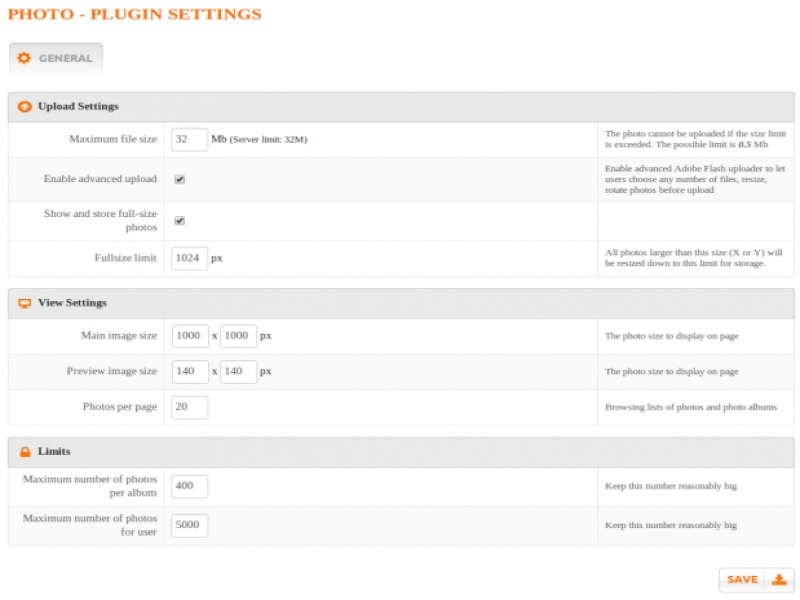Screen dimensions: 800x600
Task: Click the download arrow icon beside Save
Action: pos(780,580)
